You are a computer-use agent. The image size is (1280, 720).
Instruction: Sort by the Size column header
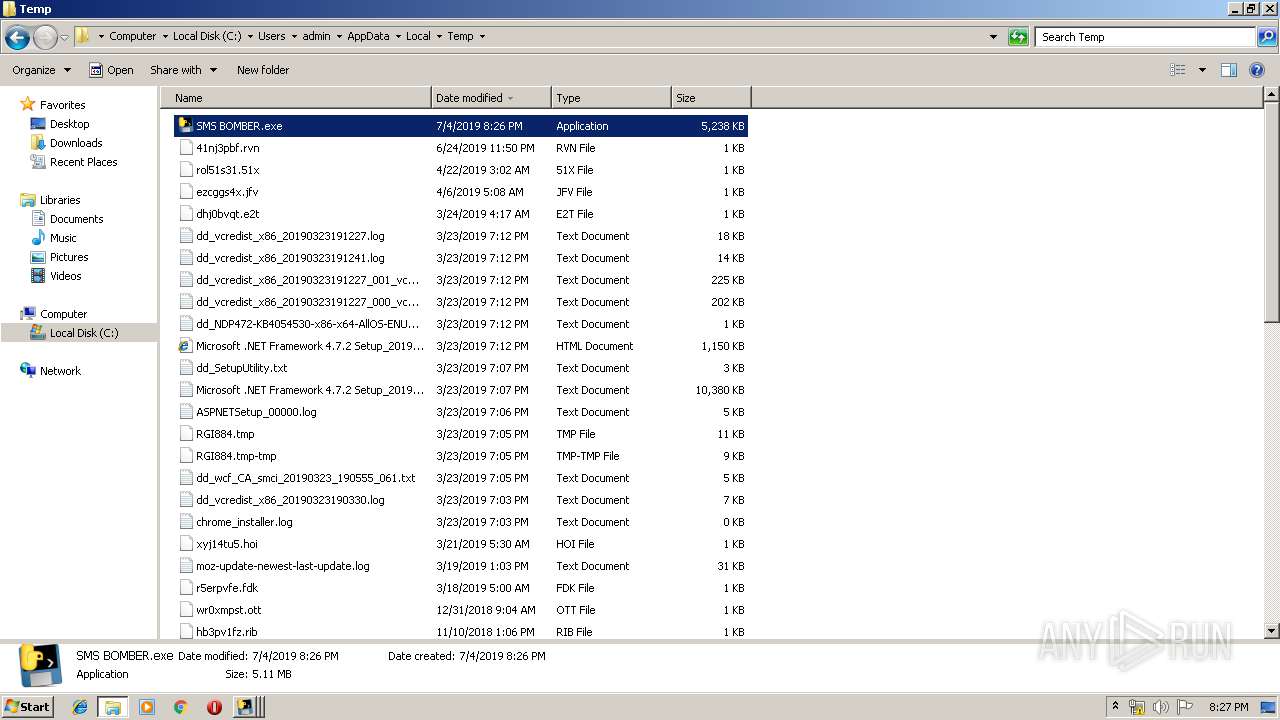click(711, 98)
